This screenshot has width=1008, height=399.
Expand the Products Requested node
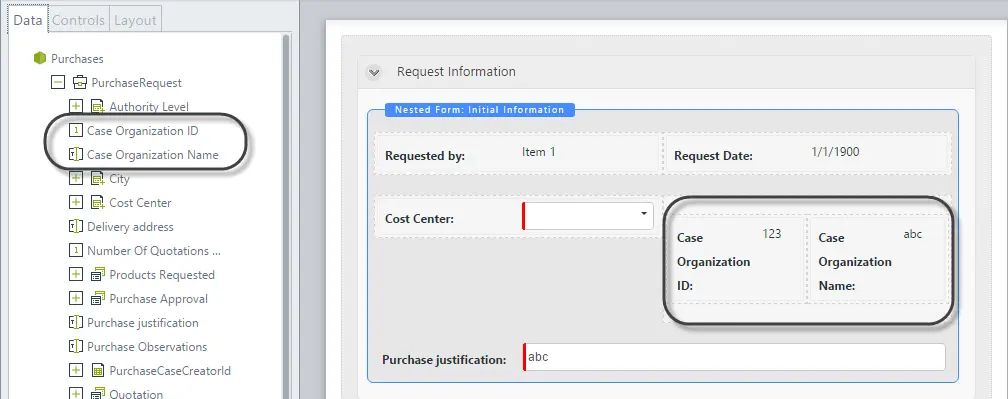[76, 274]
